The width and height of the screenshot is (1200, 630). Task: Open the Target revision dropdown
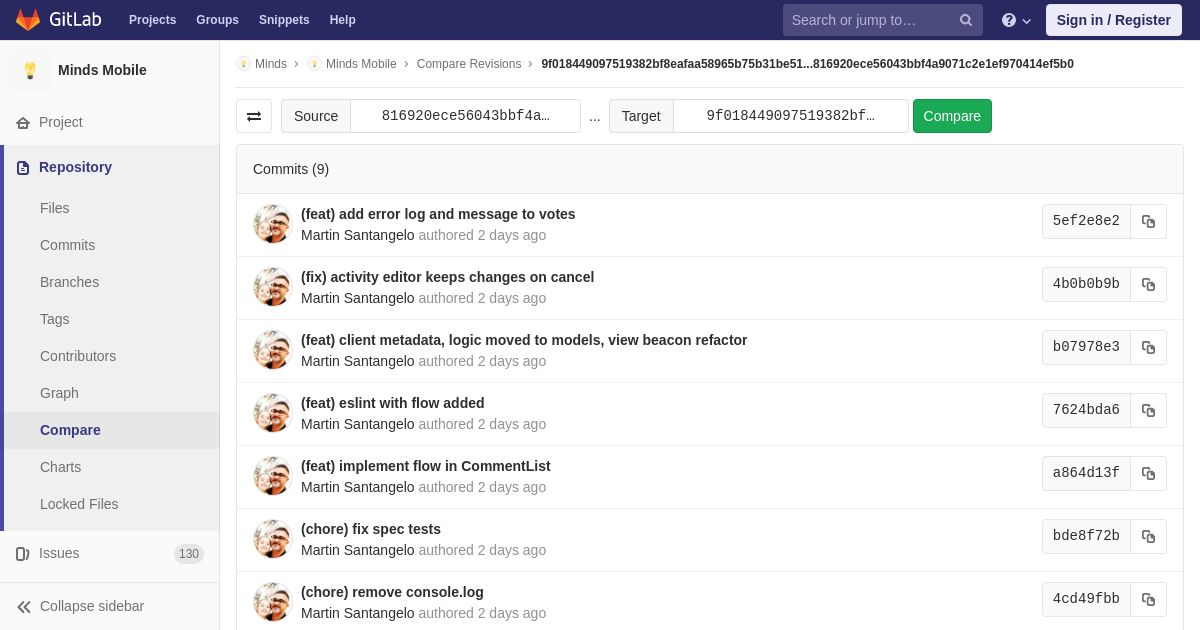pyautogui.click(x=790, y=116)
